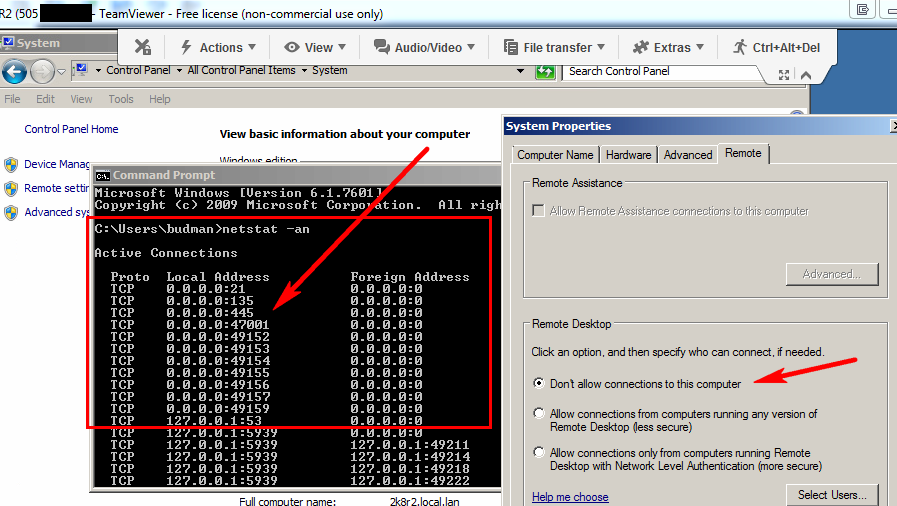Screen dimensions: 897x506
Task: Click the Command Prompt title bar icon
Action: (103, 176)
